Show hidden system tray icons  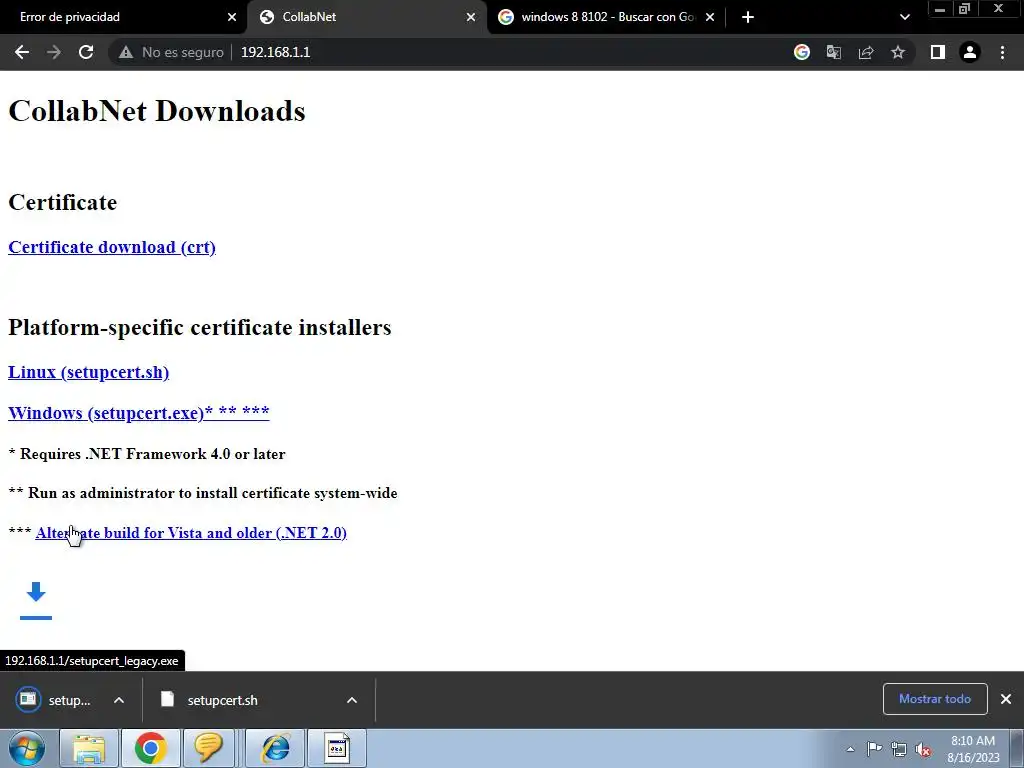click(x=850, y=749)
